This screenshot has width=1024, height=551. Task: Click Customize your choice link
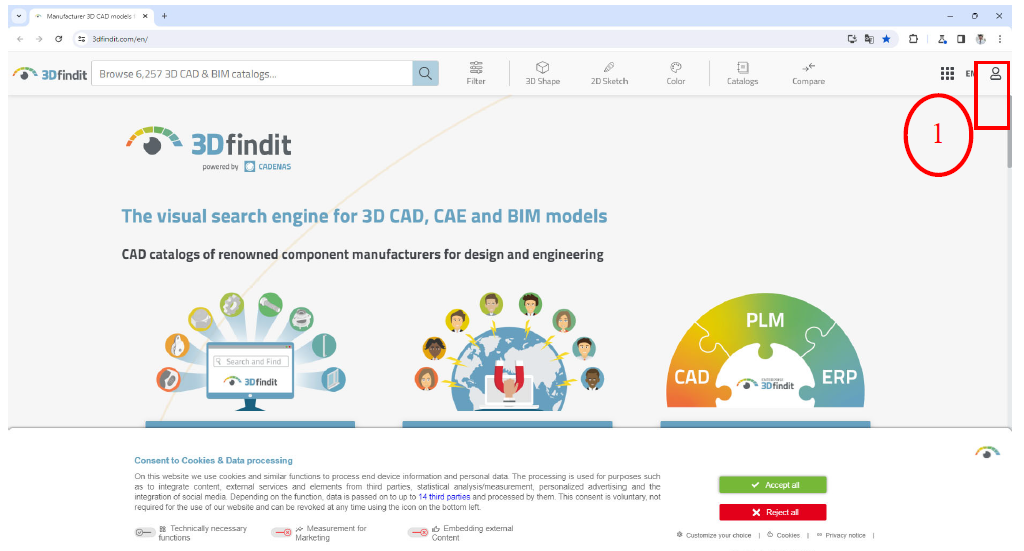[714, 535]
